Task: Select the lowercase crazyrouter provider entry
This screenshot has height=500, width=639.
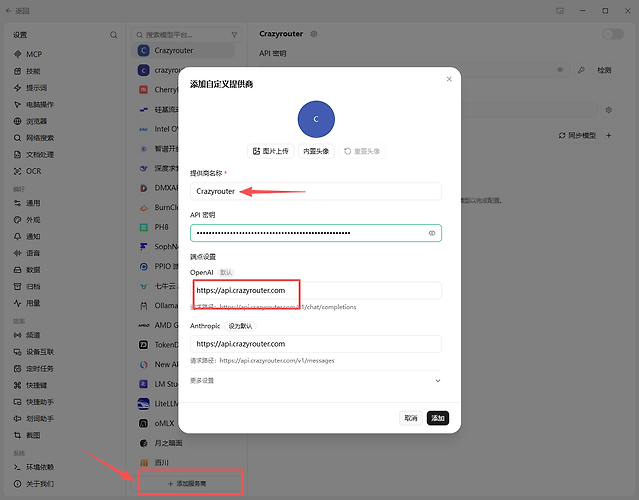Action: coord(157,70)
